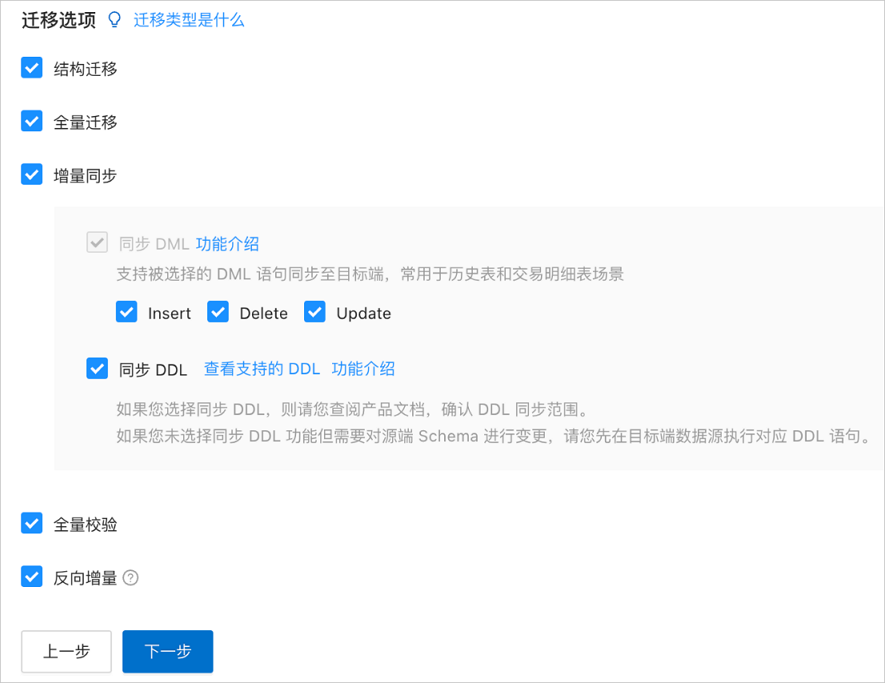The width and height of the screenshot is (885, 683).
Task: Open 功能介绍 link next to 同步 DML
Action: point(227,244)
